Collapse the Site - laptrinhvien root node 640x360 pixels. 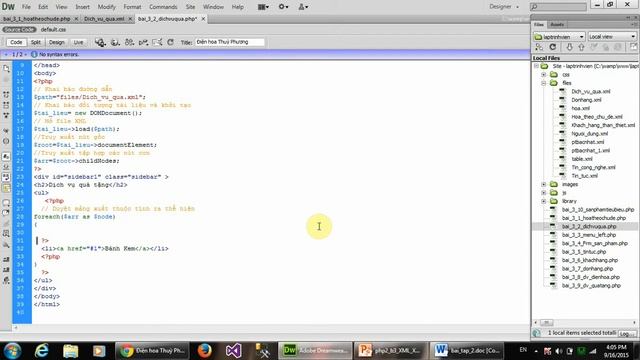536,66
